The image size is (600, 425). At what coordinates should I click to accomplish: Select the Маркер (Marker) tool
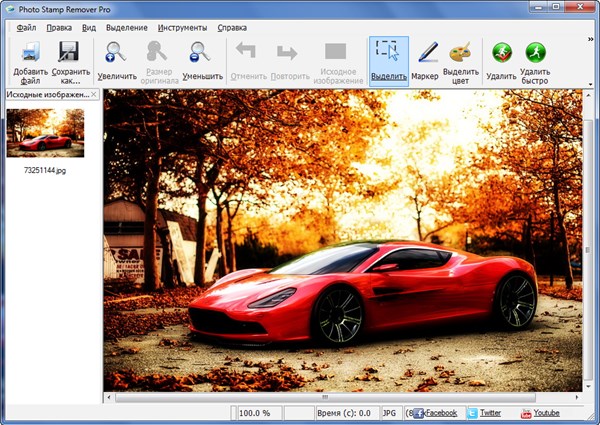coord(426,53)
